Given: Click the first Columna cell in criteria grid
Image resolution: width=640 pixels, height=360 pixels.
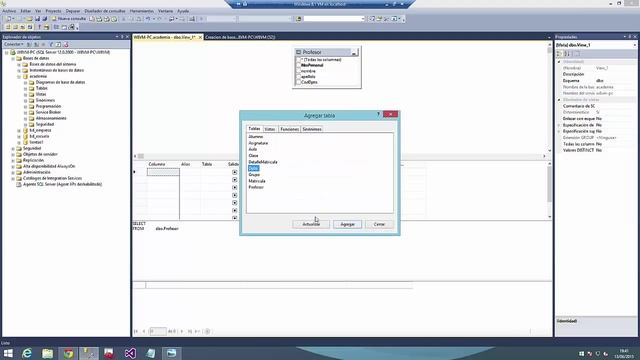Looking at the screenshot, I should (163, 172).
